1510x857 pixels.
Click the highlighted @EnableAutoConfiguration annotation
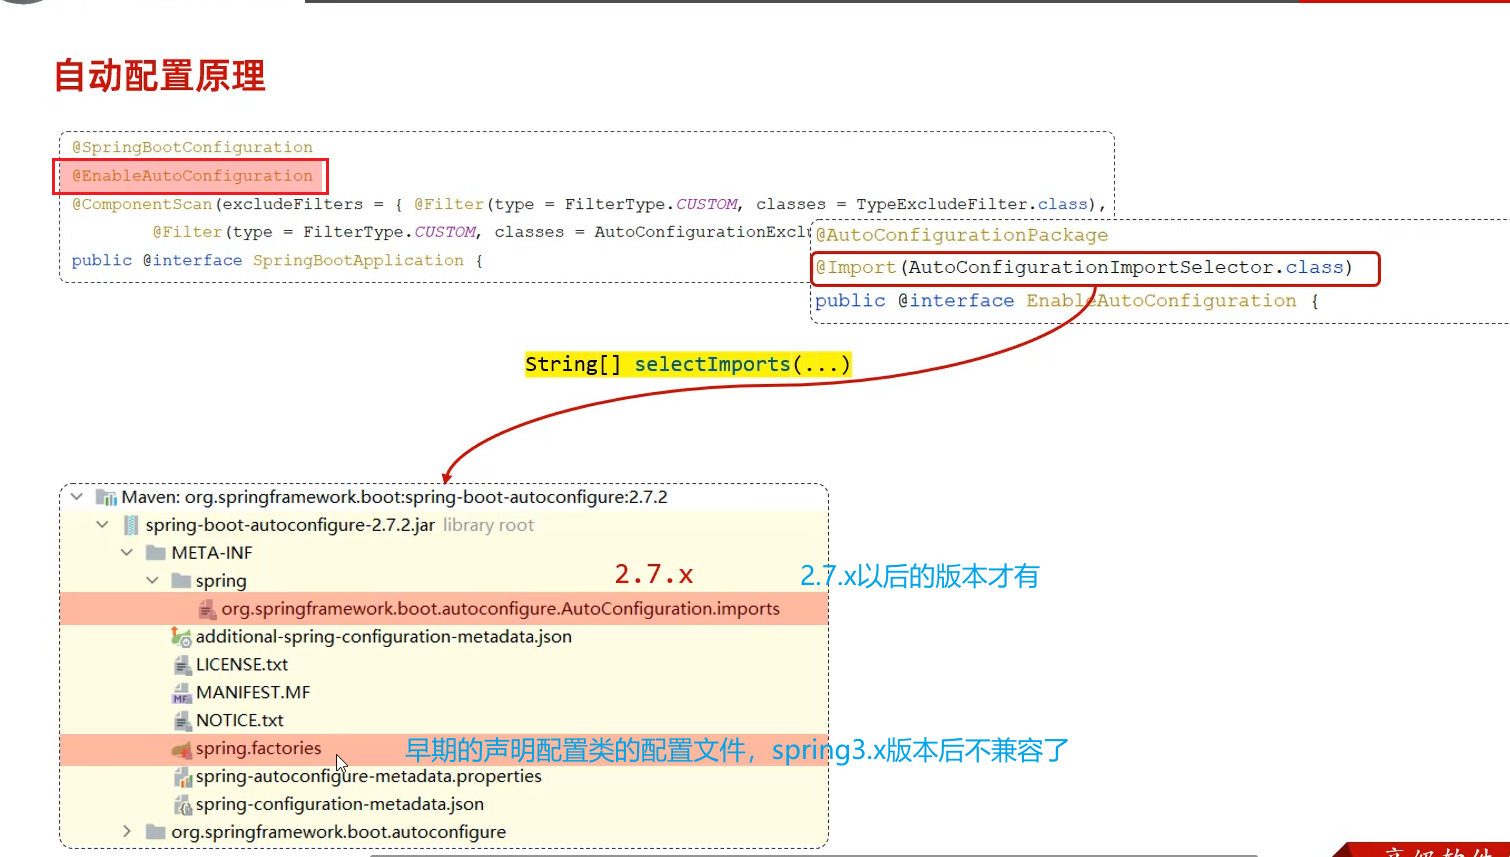(192, 176)
